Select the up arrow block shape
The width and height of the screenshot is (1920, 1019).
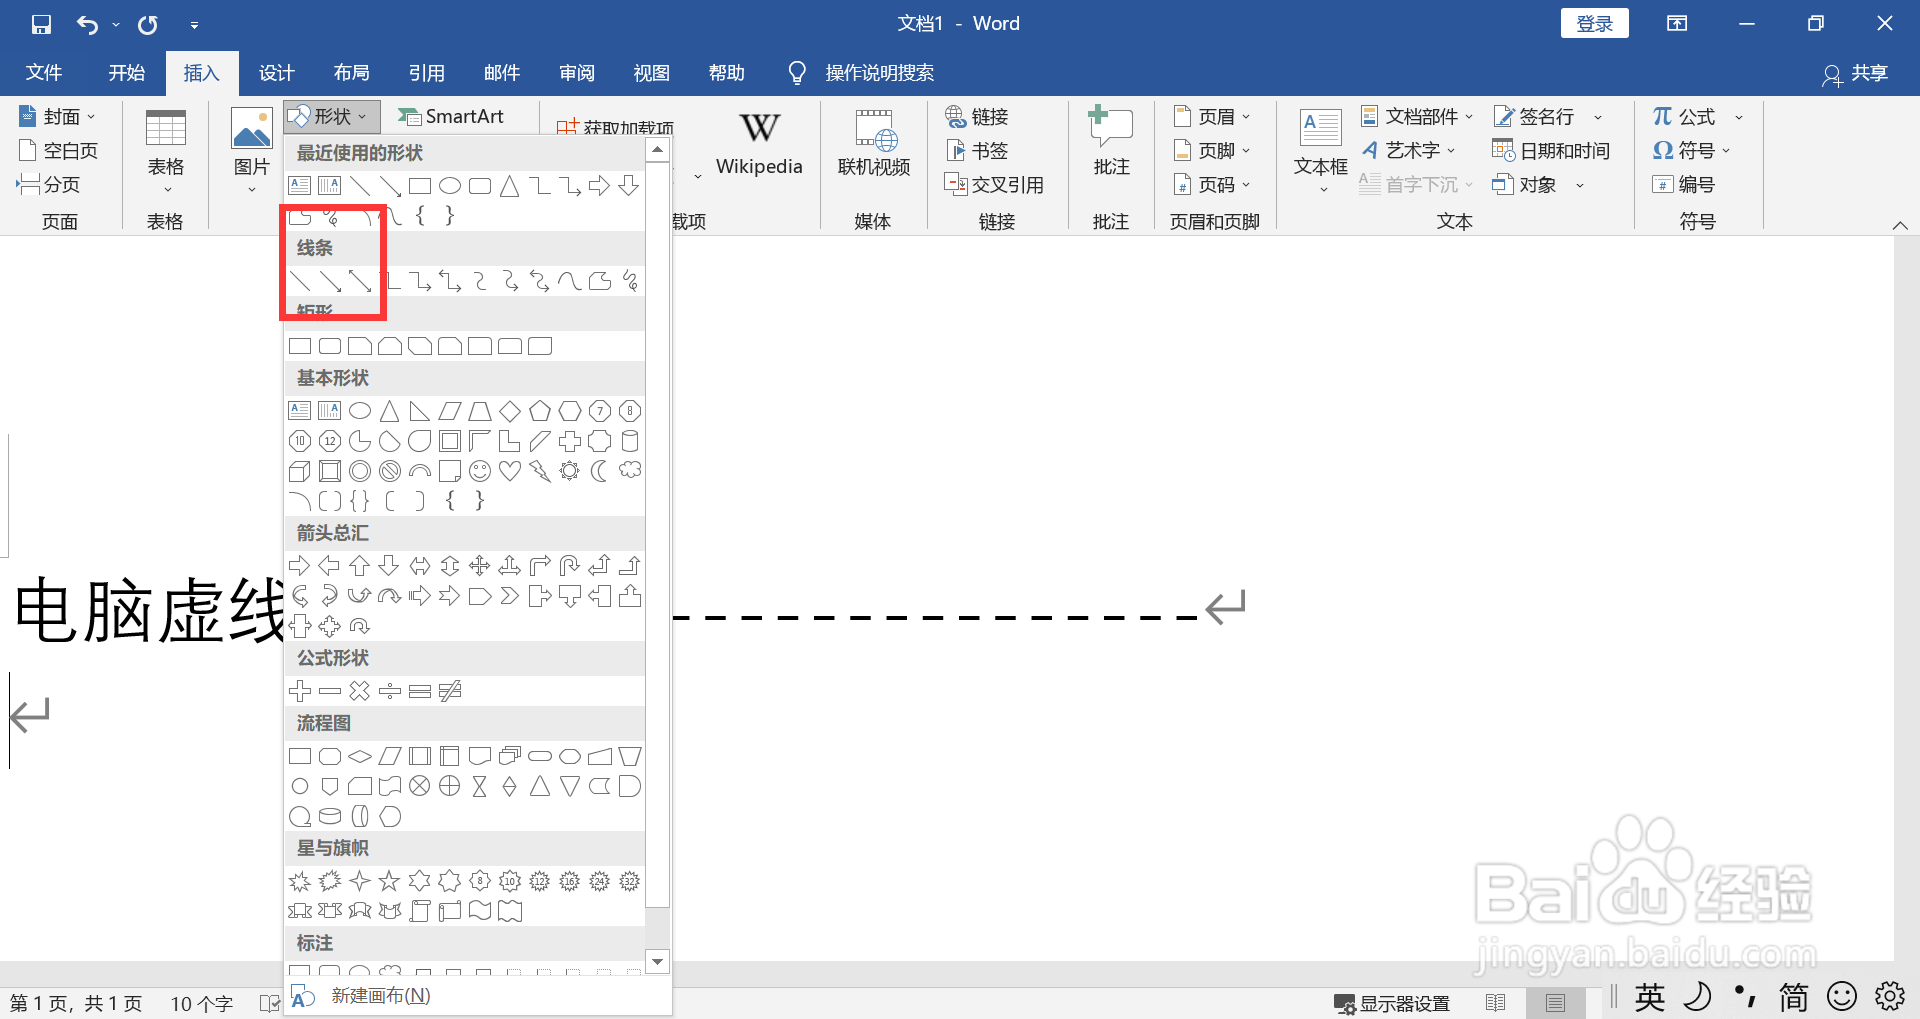point(360,566)
